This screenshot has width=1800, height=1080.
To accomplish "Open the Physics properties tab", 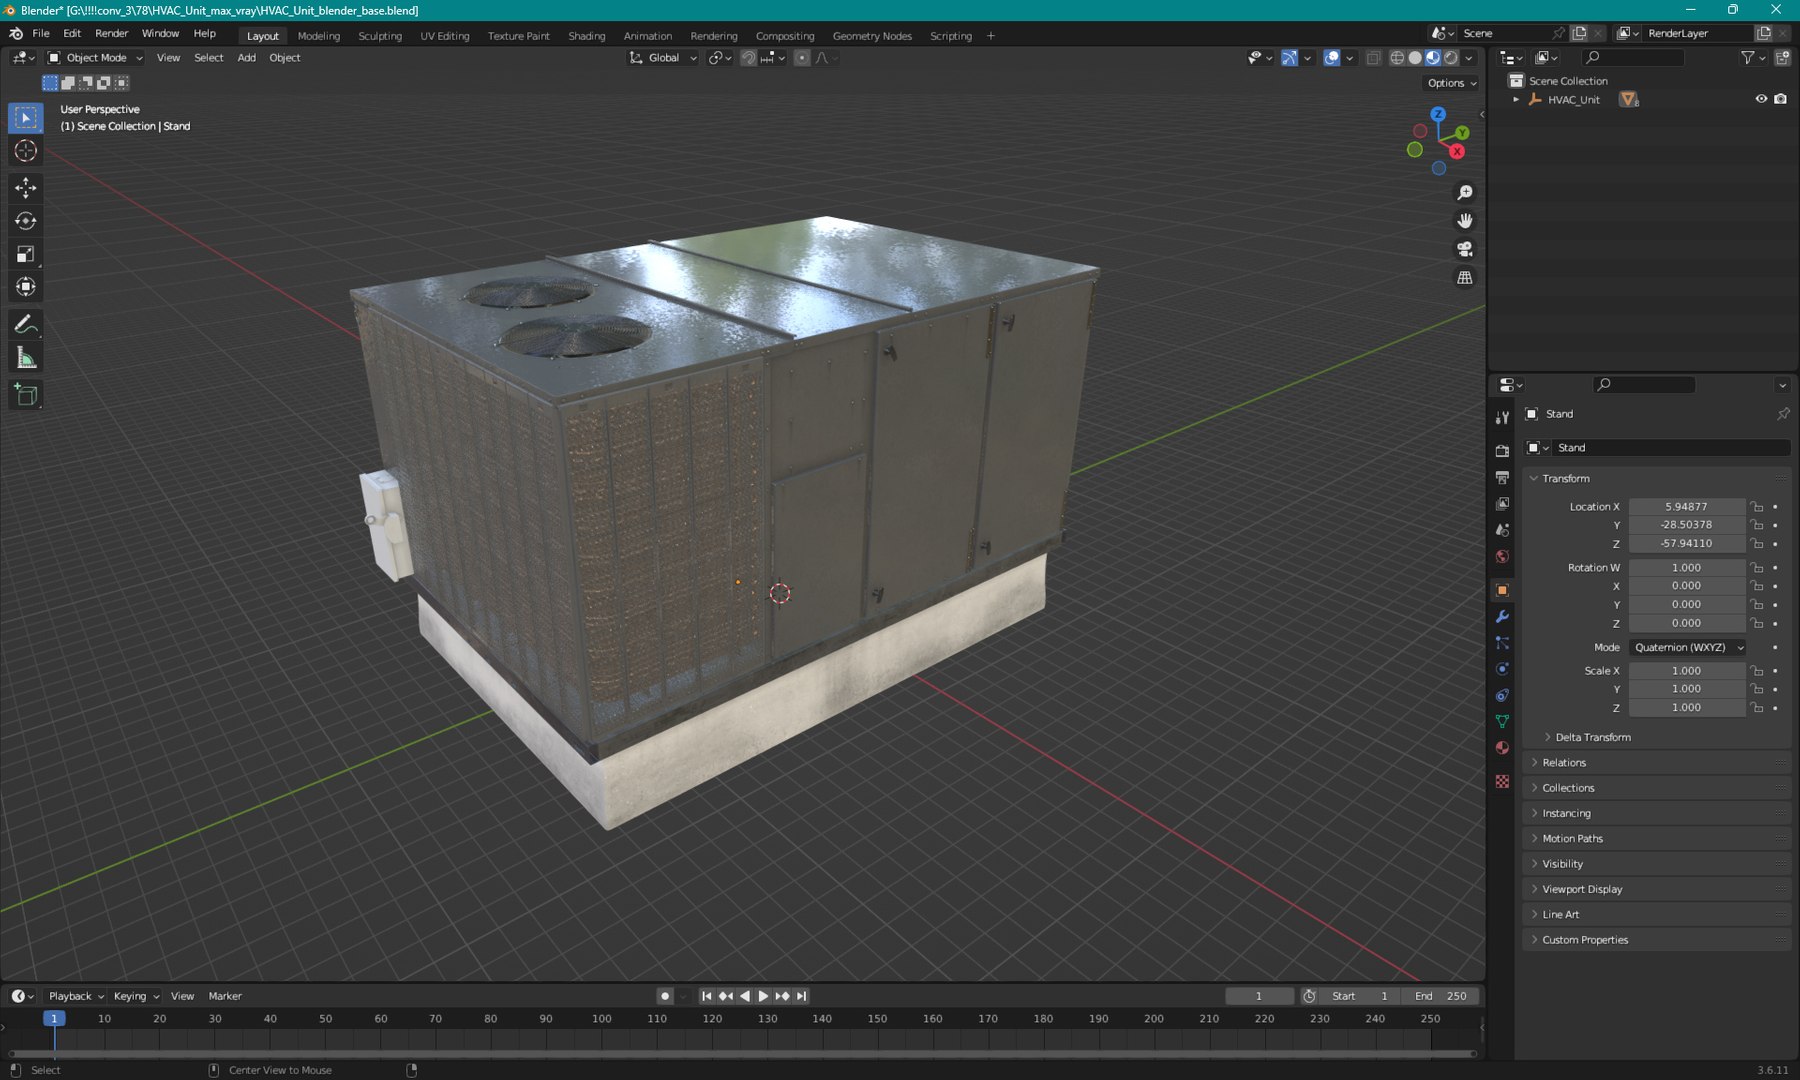I will tap(1502, 669).
